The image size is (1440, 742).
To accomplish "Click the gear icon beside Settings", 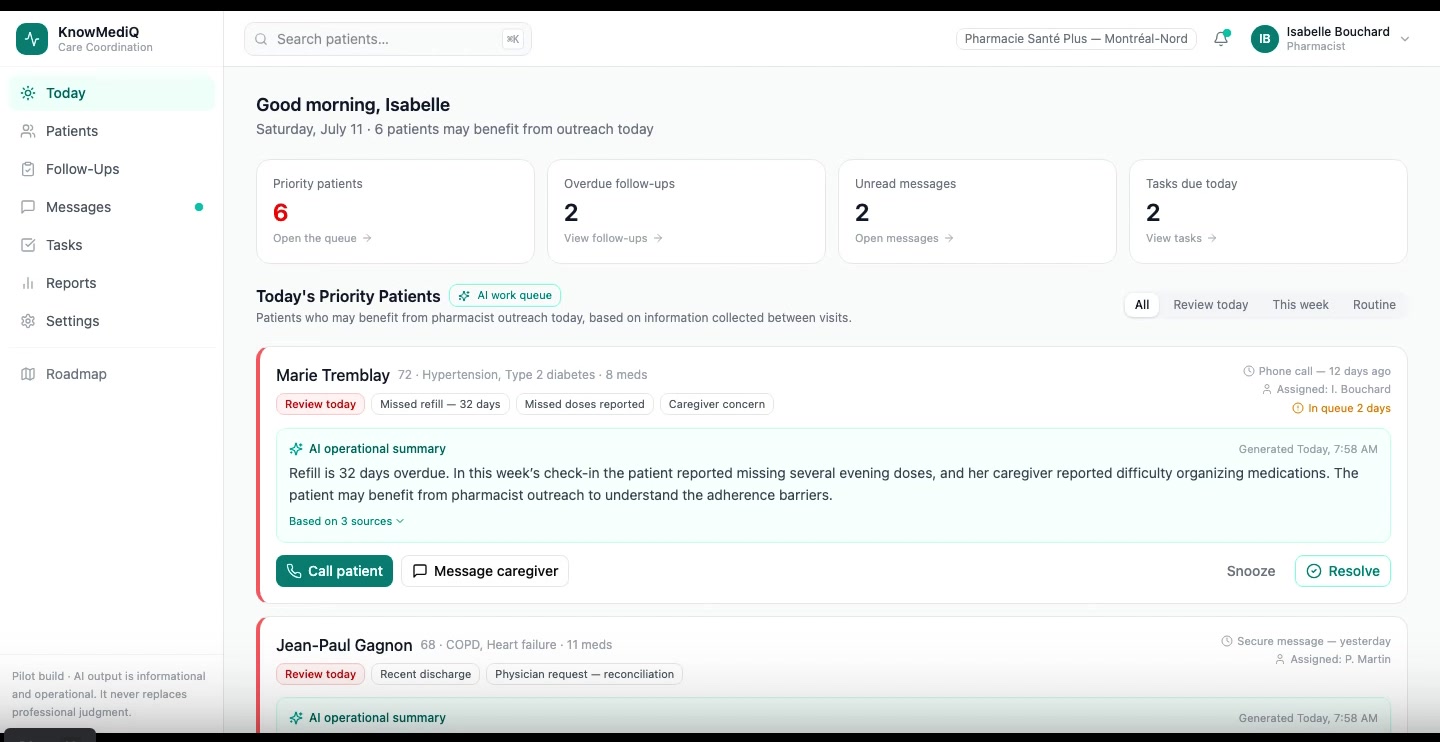I will pyautogui.click(x=28, y=321).
